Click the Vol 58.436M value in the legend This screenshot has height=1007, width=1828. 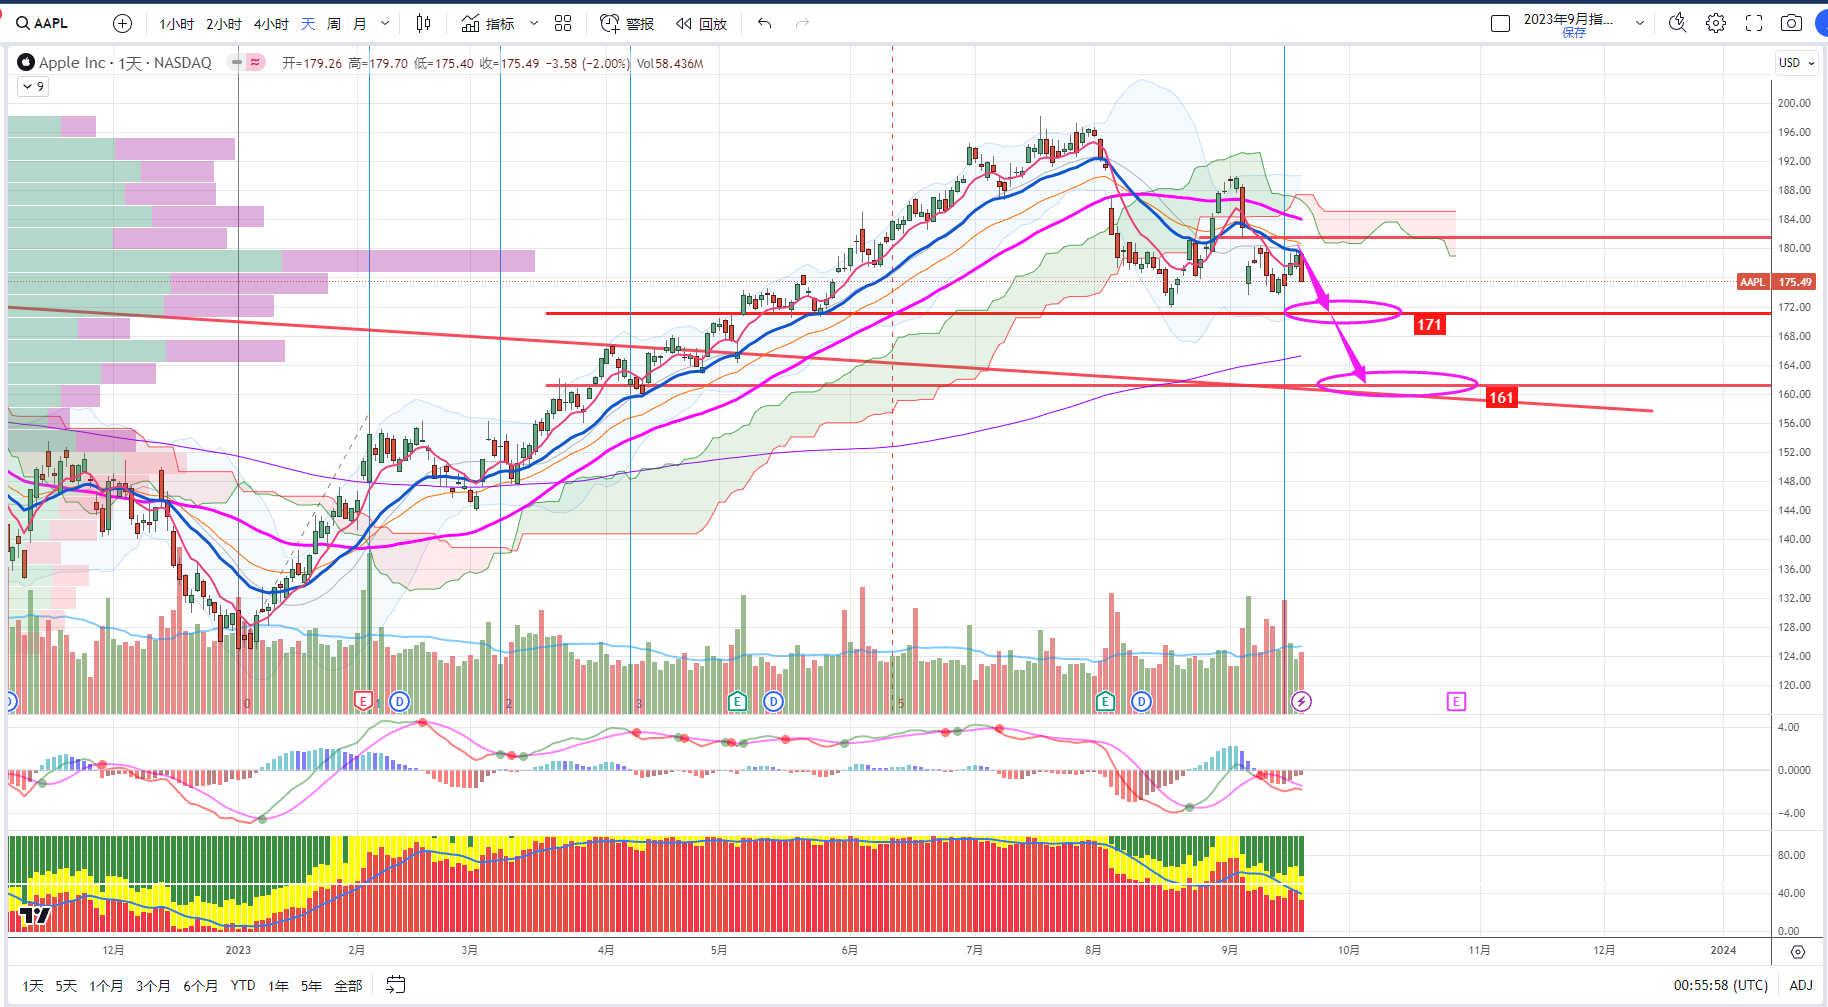click(x=670, y=63)
